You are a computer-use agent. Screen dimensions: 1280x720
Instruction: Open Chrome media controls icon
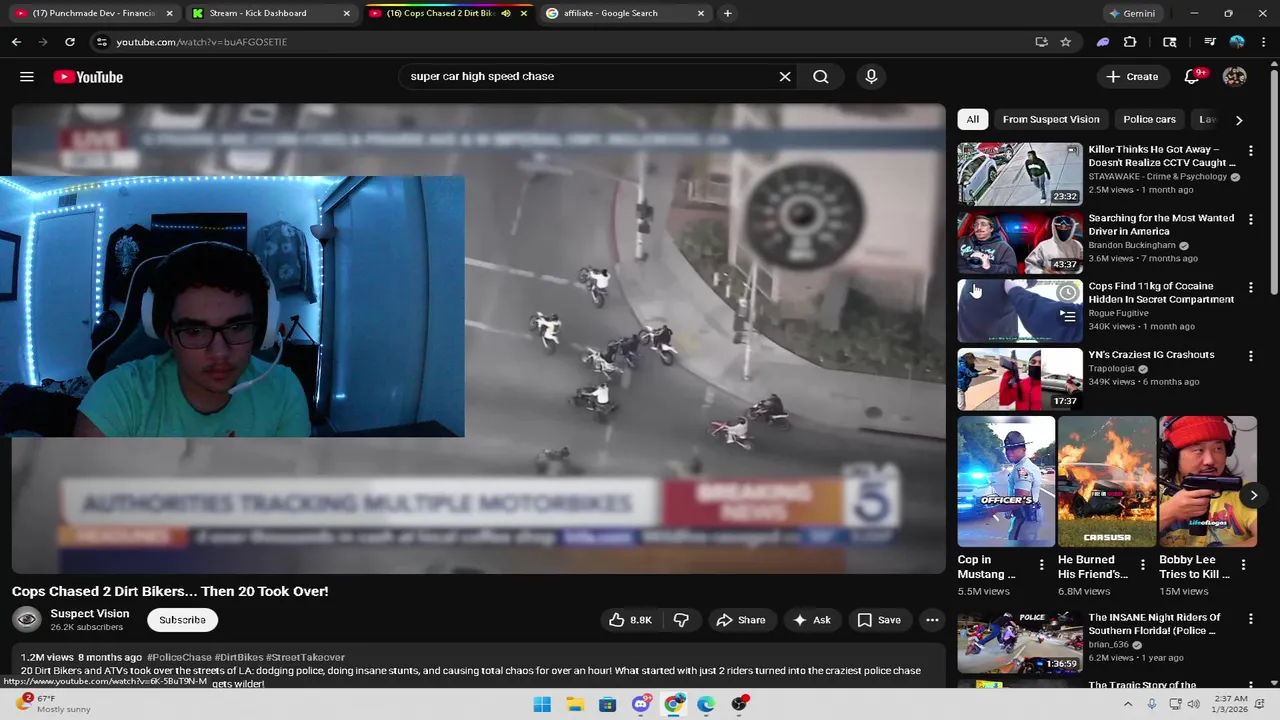tap(1209, 42)
